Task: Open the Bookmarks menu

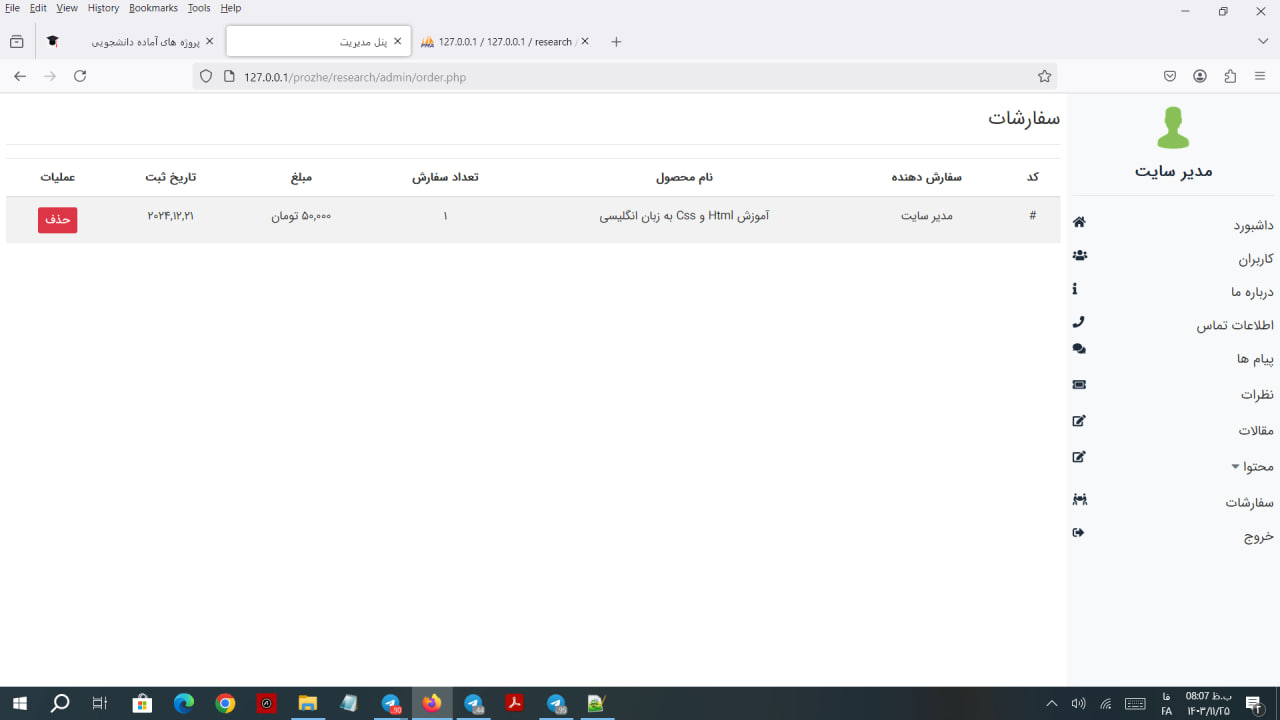Action: [x=153, y=8]
